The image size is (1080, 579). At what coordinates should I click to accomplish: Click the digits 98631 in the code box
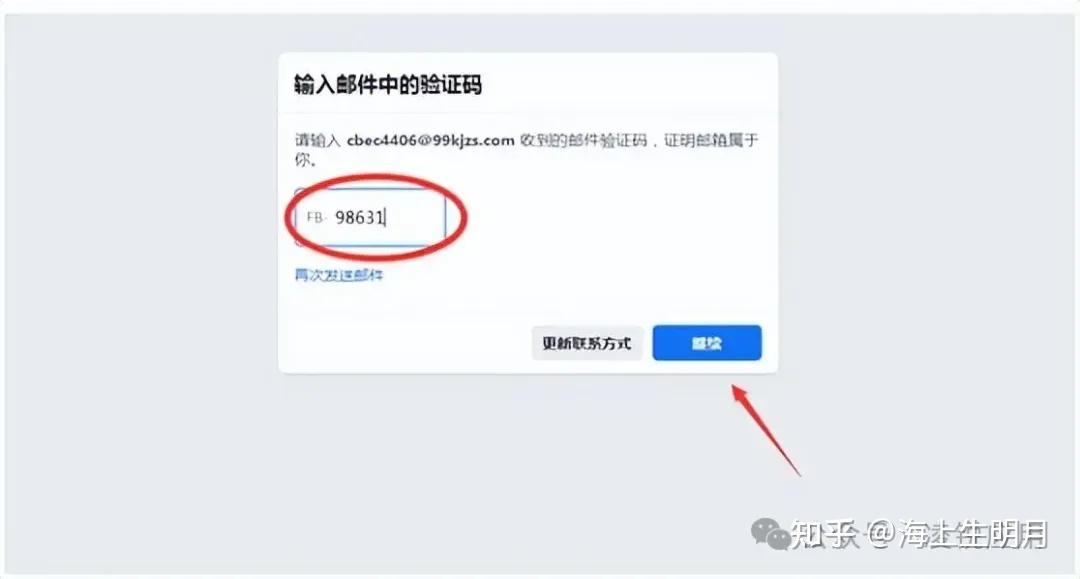click(x=359, y=218)
